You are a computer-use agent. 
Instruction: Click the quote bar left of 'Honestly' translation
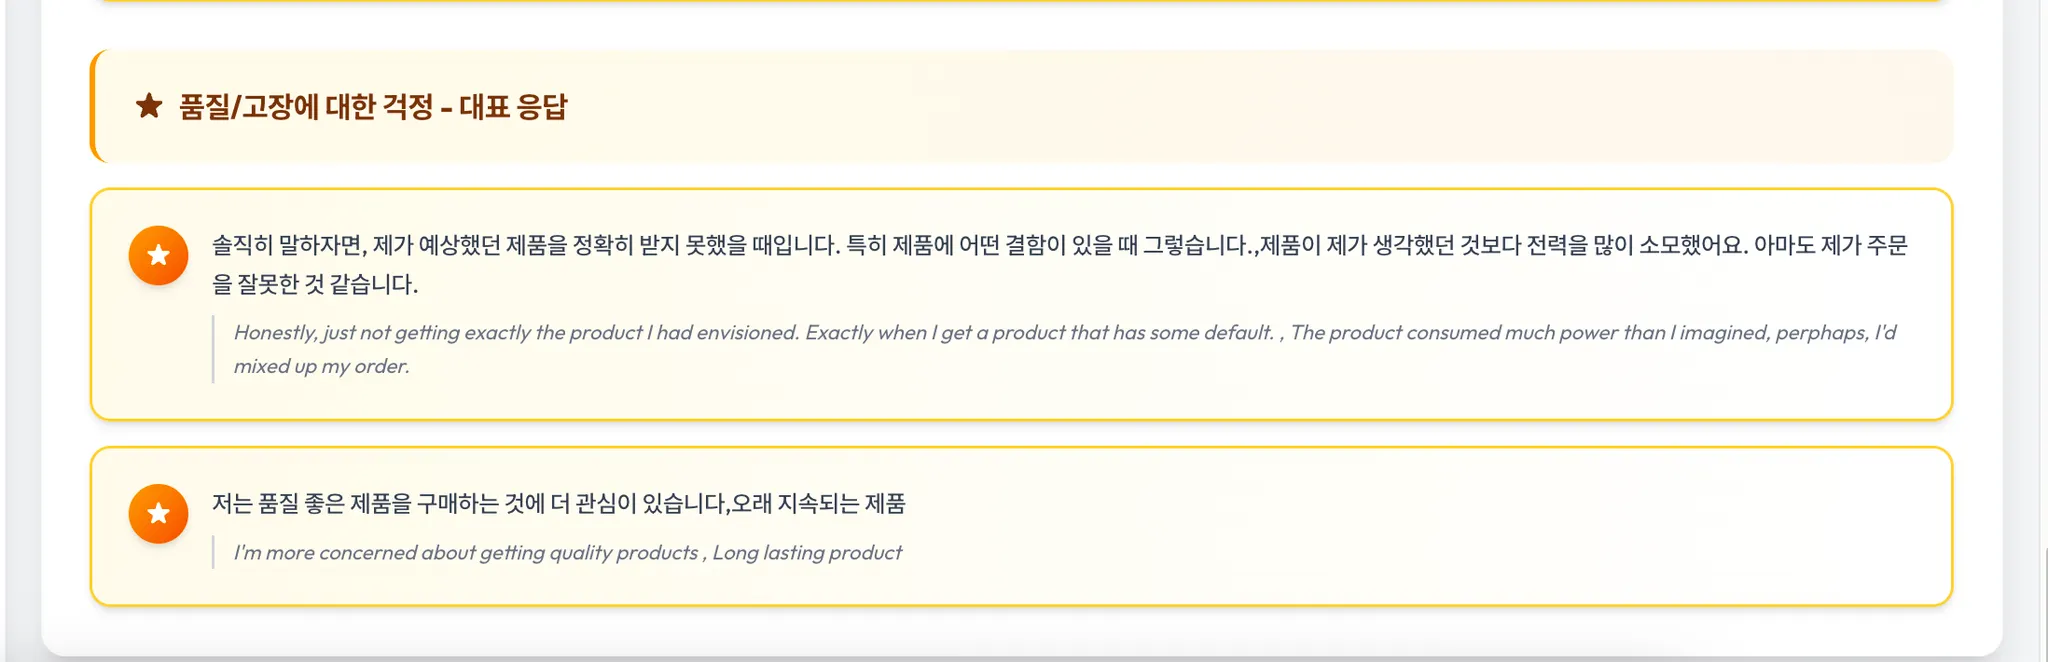[x=213, y=349]
